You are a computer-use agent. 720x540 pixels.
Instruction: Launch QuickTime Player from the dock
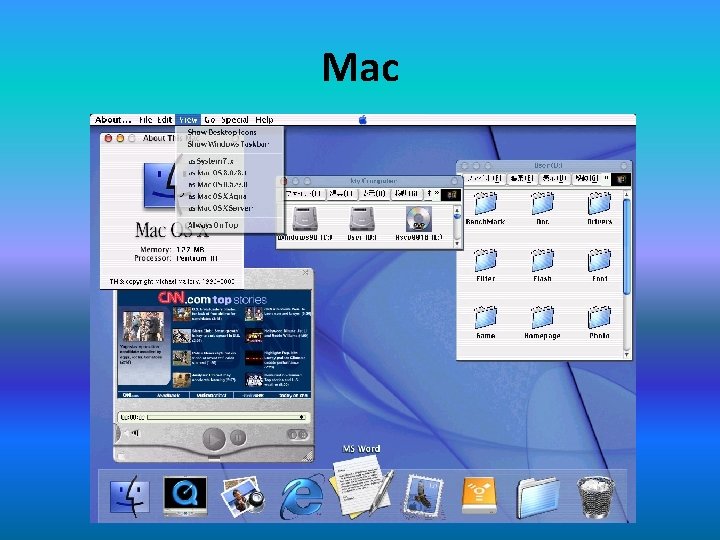pyautogui.click(x=185, y=496)
